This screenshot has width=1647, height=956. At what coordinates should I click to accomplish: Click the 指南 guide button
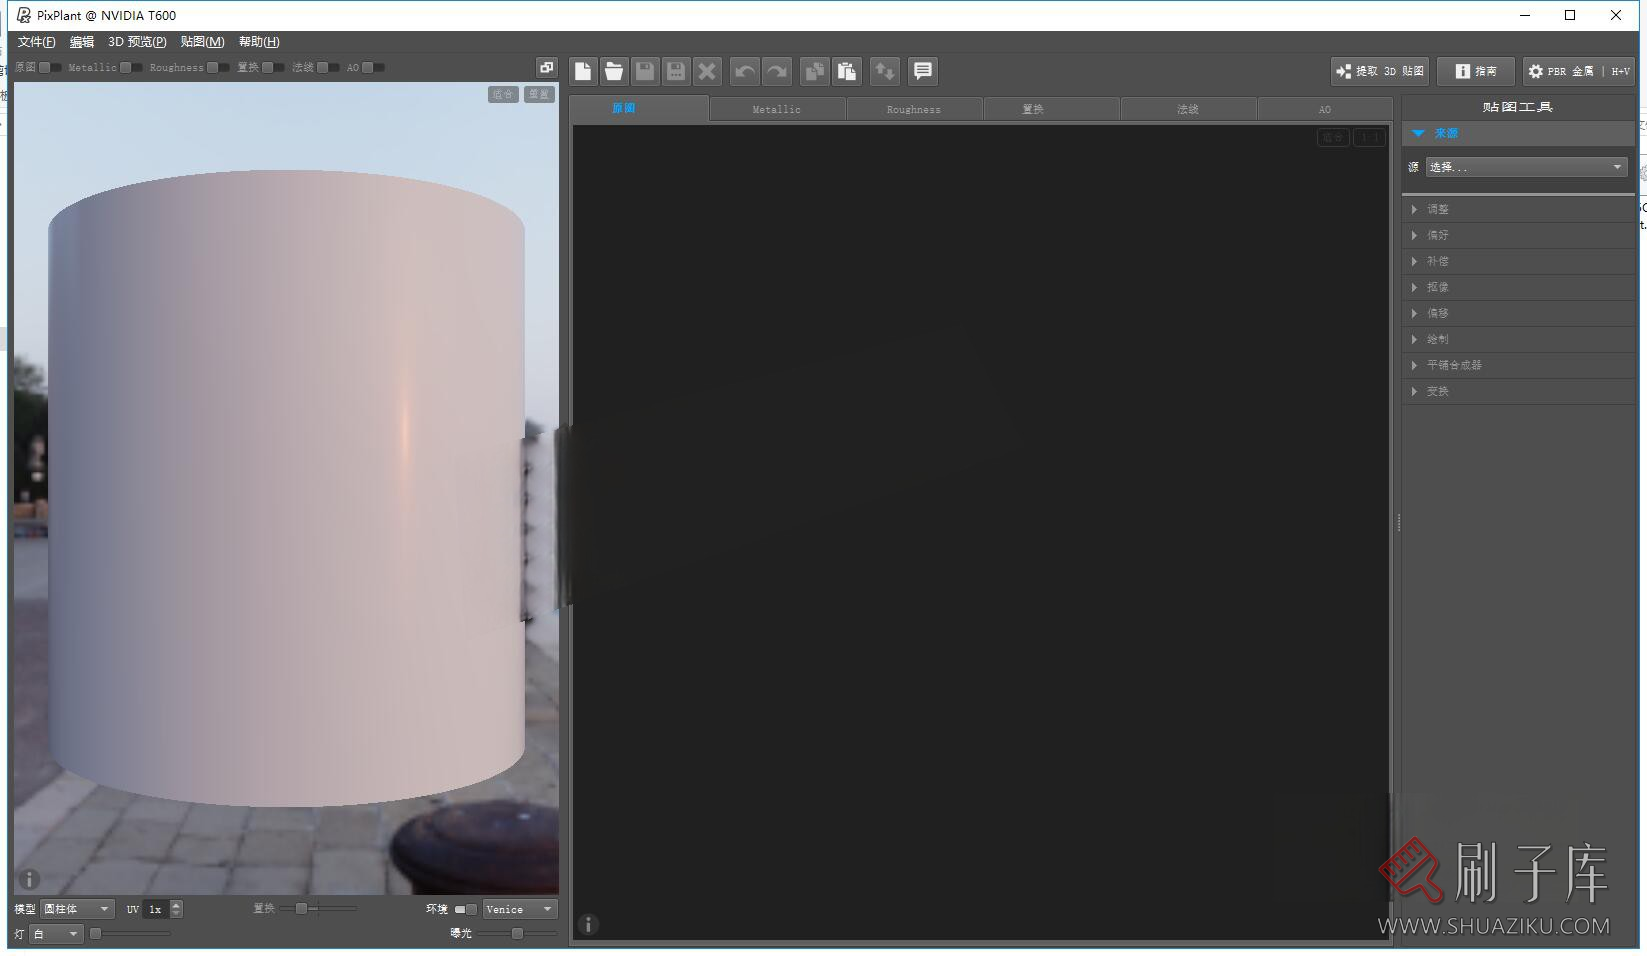(1477, 71)
